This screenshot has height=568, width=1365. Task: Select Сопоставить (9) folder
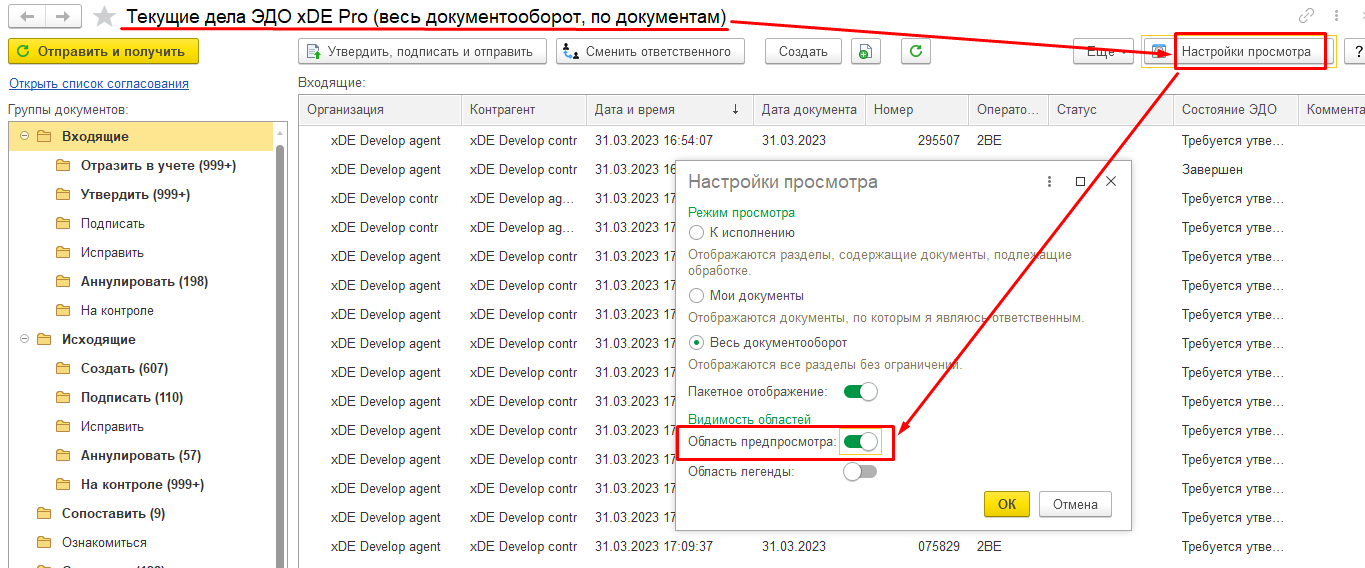point(113,513)
